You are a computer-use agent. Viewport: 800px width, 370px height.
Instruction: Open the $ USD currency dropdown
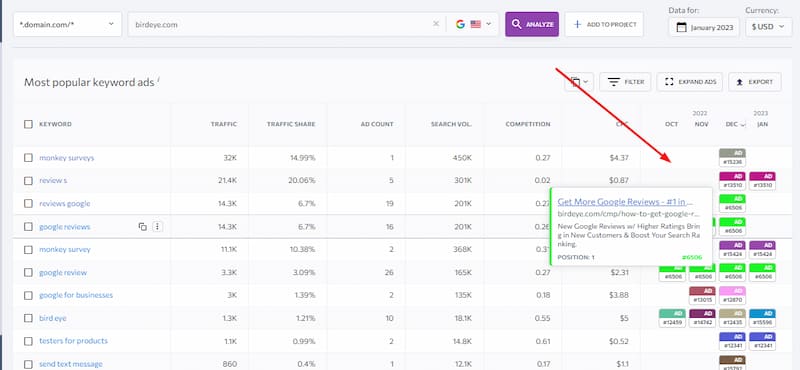(768, 27)
